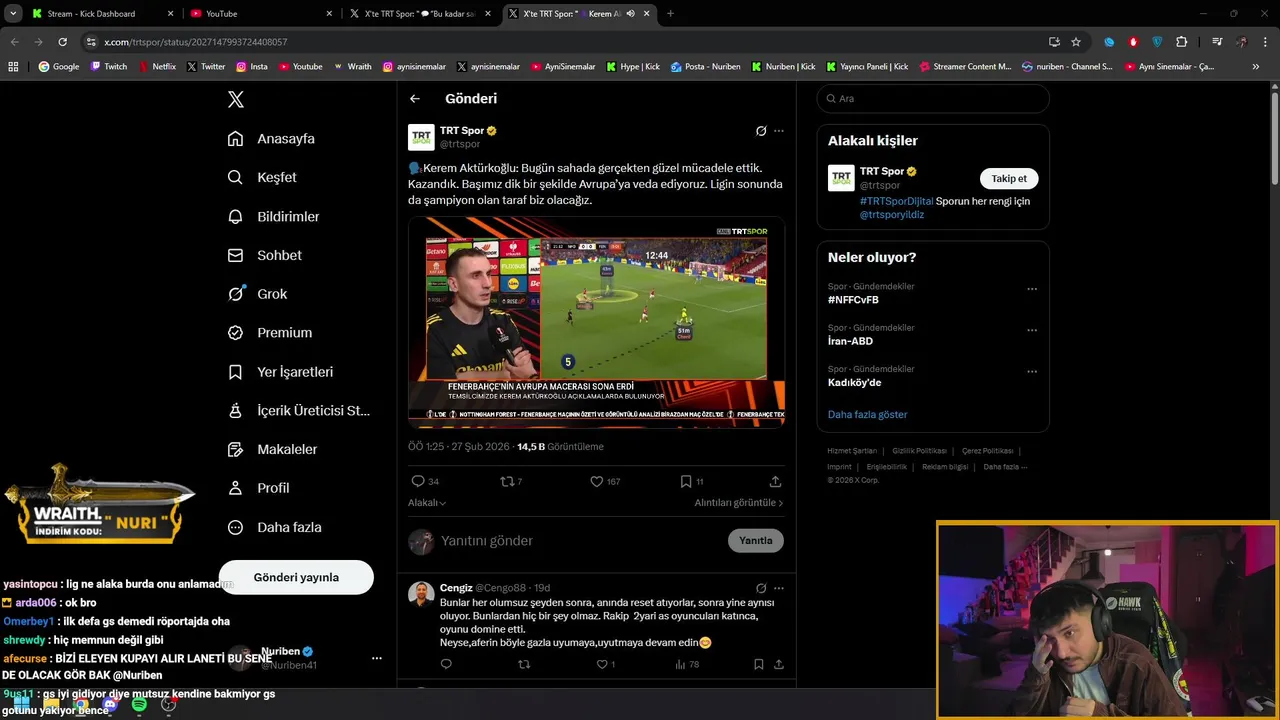The image size is (1280, 720).
Task: Open Grok from sidebar
Action: pos(257,294)
